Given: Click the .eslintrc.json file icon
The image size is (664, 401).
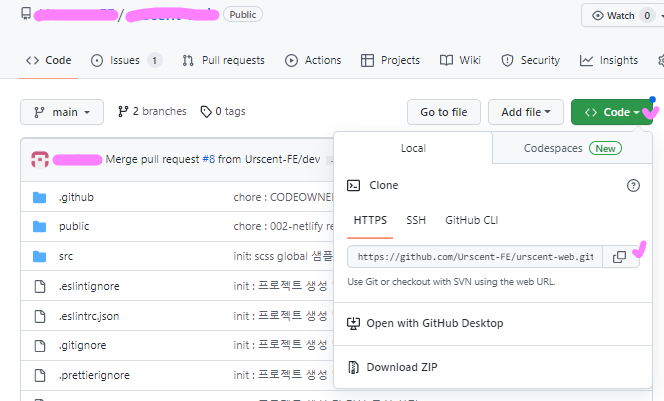Looking at the screenshot, I should pos(40,316).
